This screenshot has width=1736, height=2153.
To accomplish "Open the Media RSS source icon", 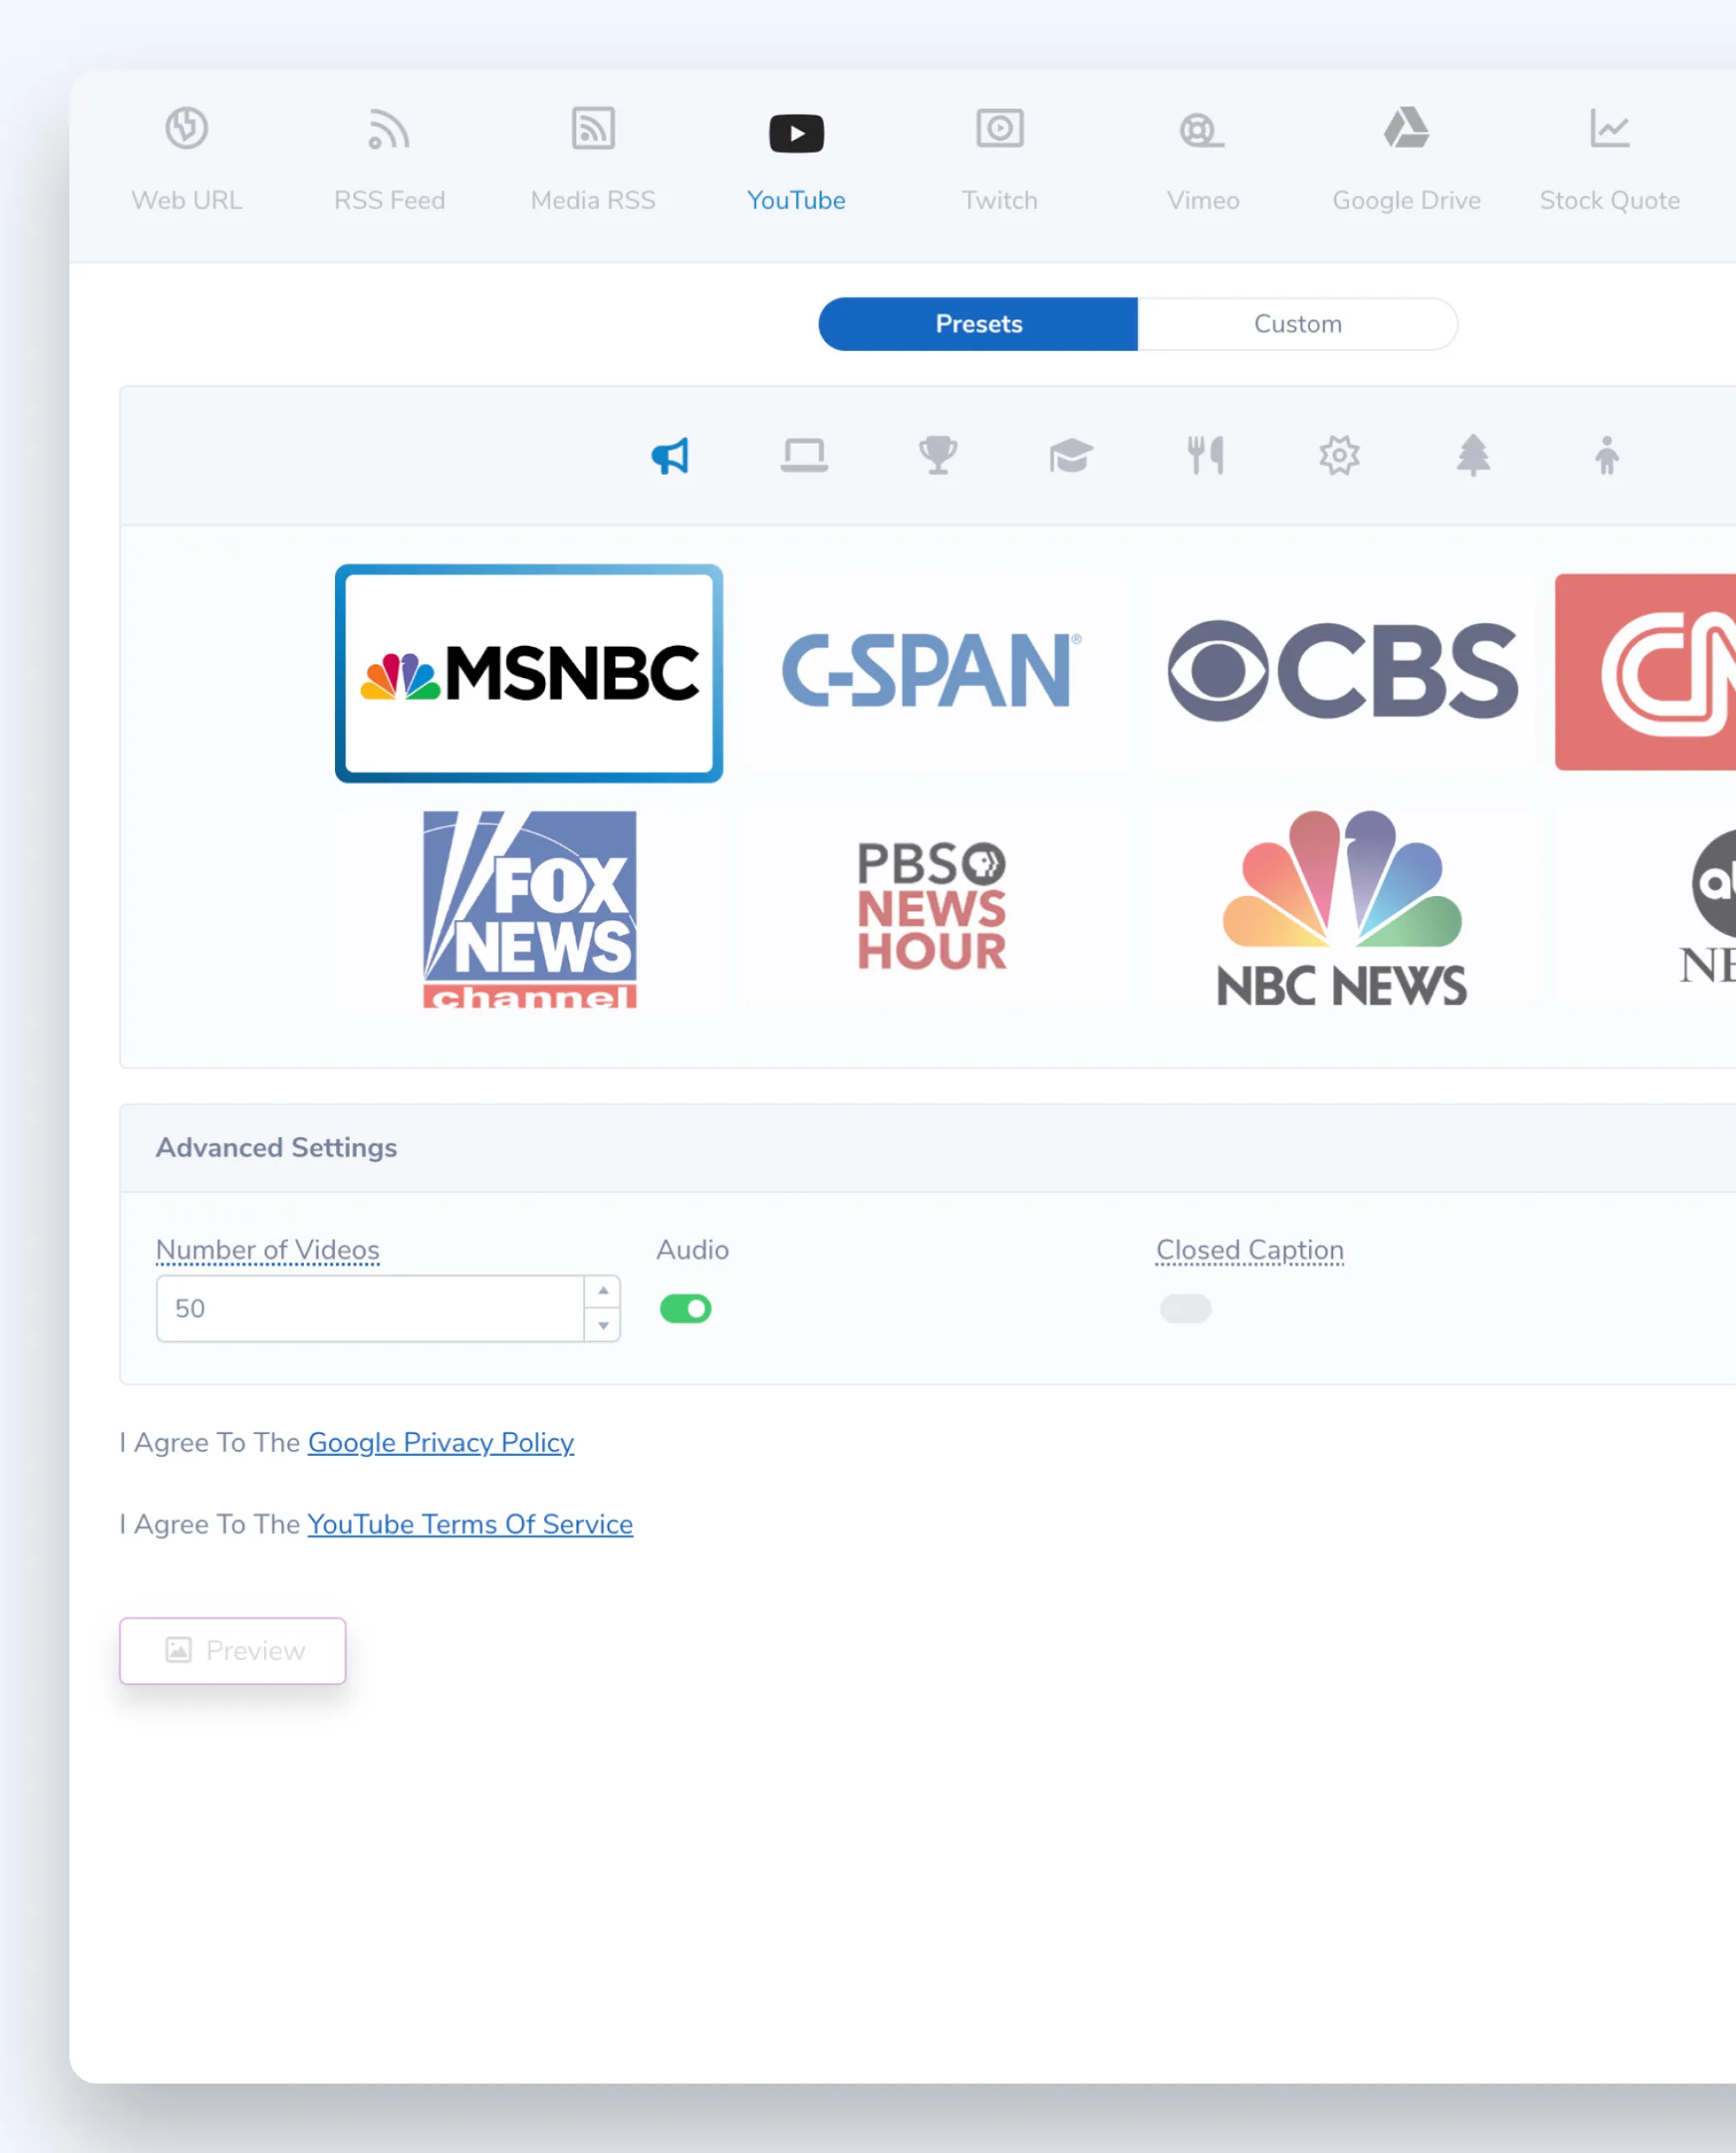I will [x=593, y=128].
